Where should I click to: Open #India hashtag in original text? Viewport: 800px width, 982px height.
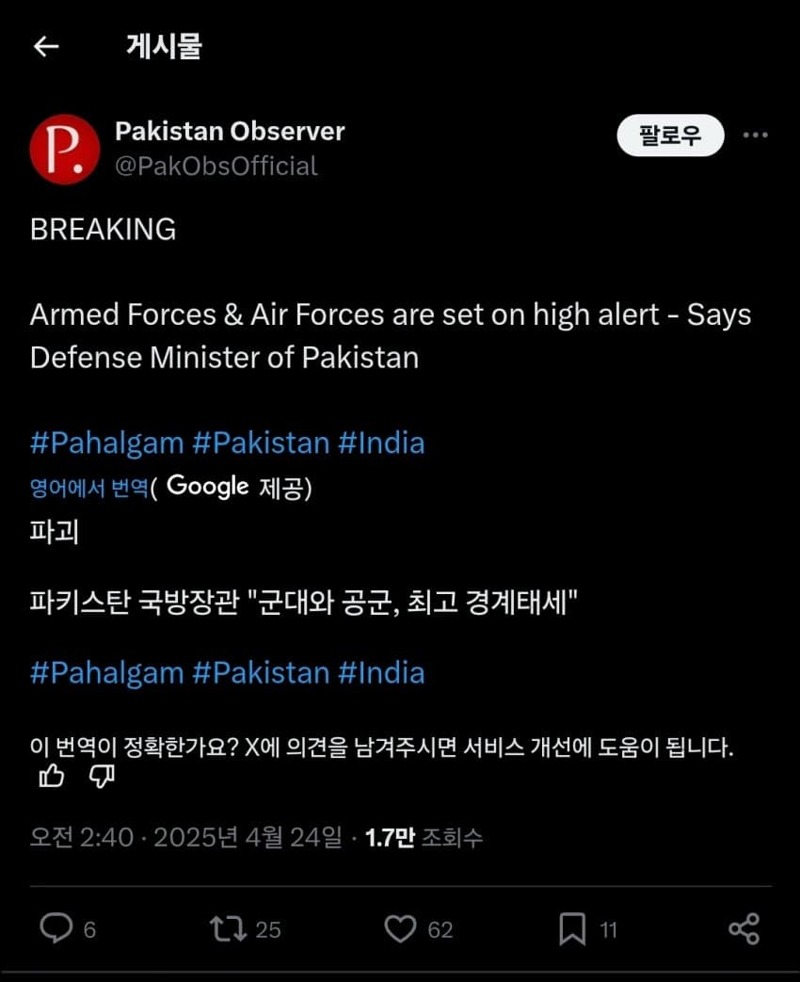[x=381, y=443]
